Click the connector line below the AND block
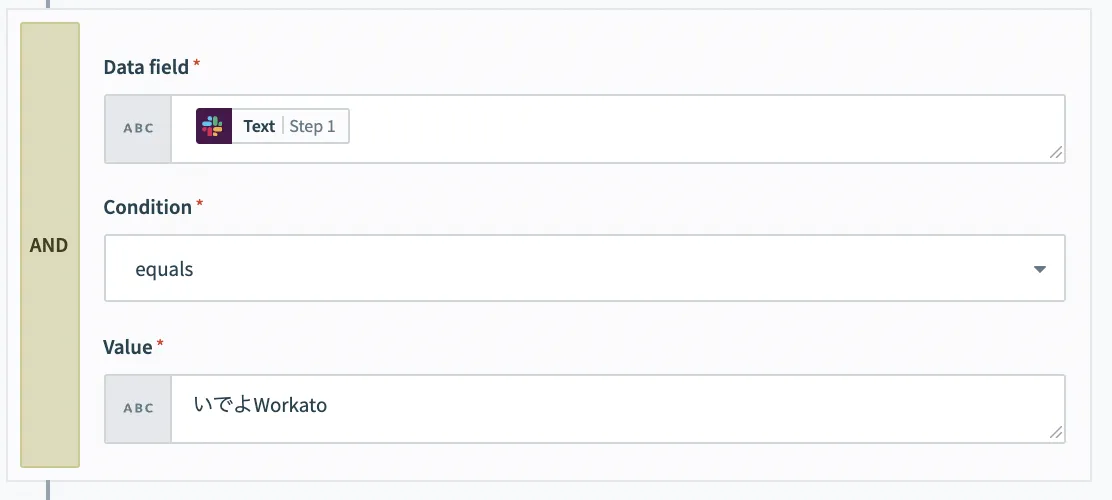This screenshot has height=500, width=1112. [x=47, y=490]
